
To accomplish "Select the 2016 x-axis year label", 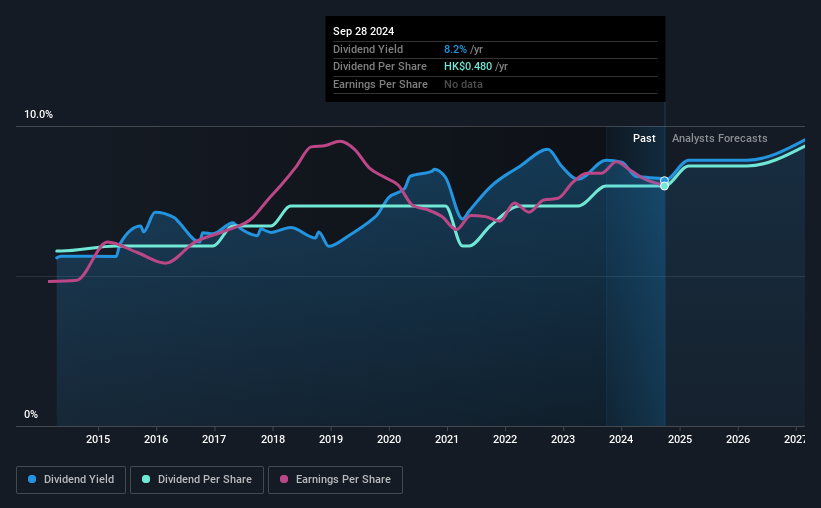I will point(156,439).
